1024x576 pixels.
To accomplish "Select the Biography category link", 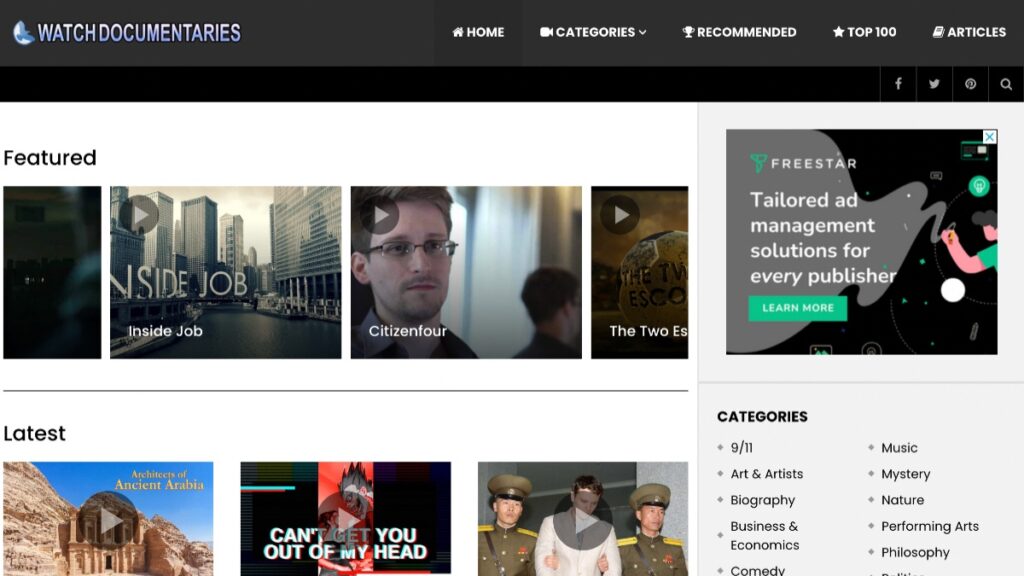I will tap(762, 500).
